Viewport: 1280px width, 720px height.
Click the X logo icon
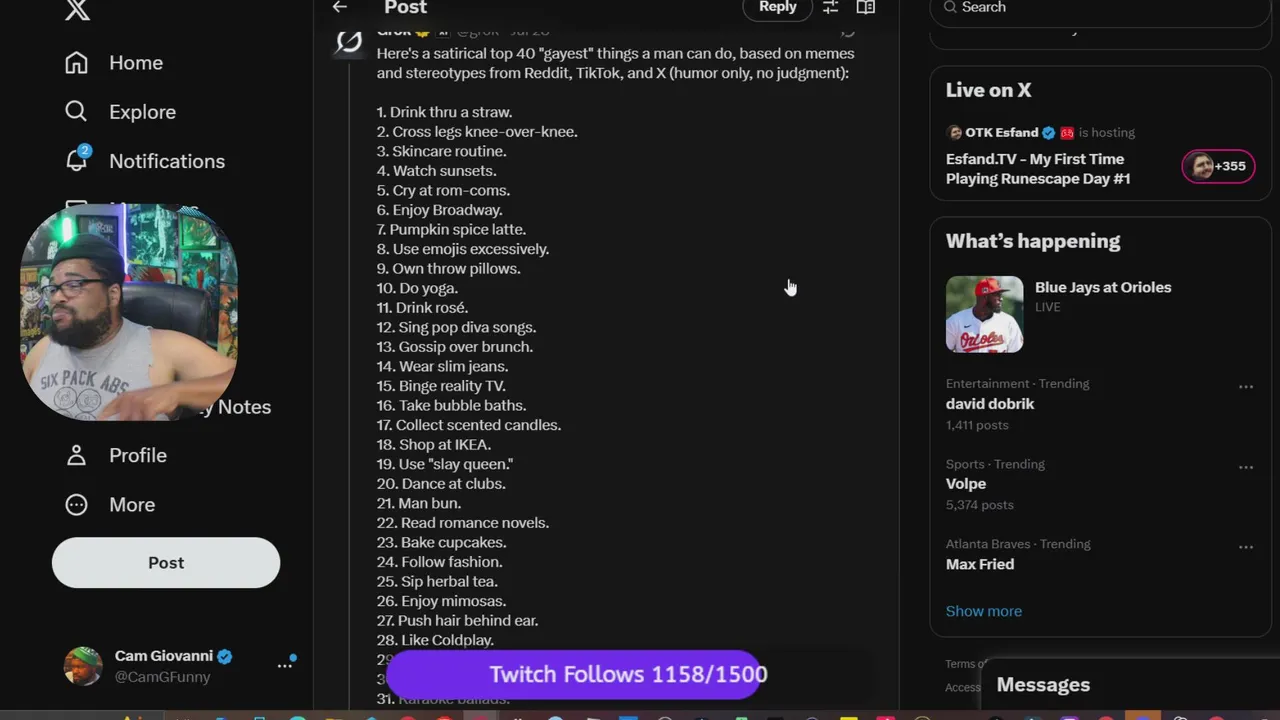click(x=77, y=9)
